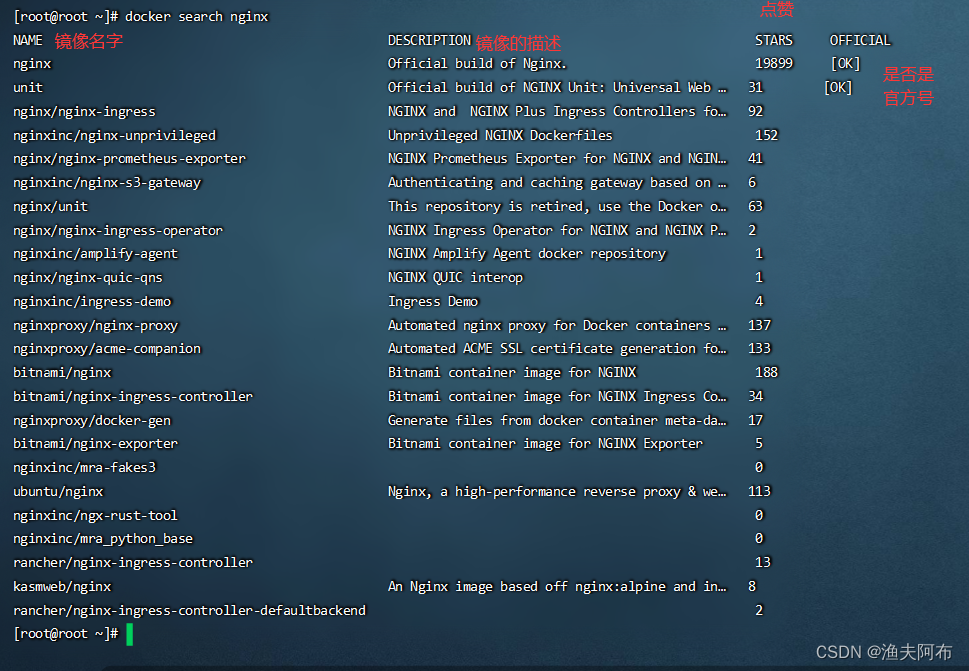Click the image name nginxinc/nginx-s3-gateway
Screen dimensions: 969x671
point(107,183)
